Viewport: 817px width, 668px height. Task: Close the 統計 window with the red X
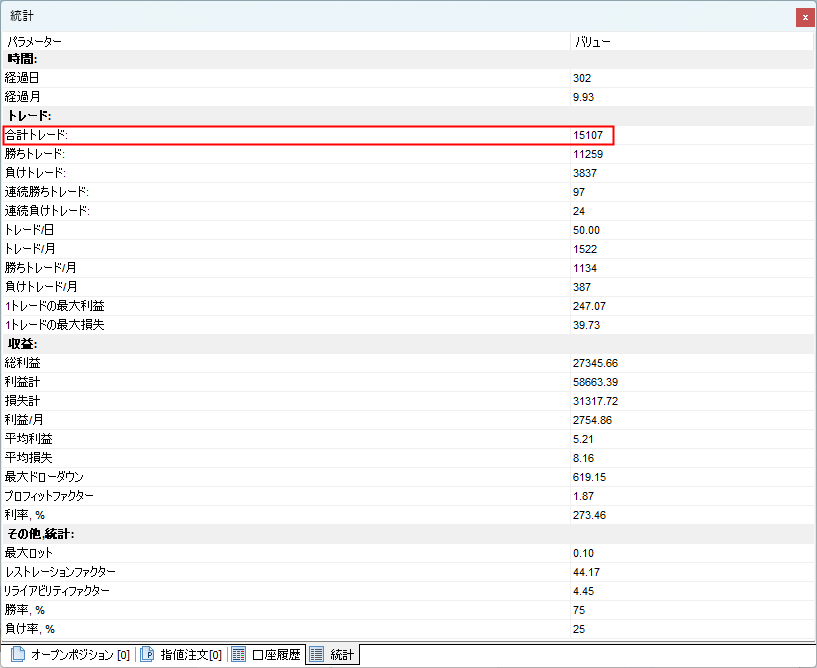coord(805,17)
